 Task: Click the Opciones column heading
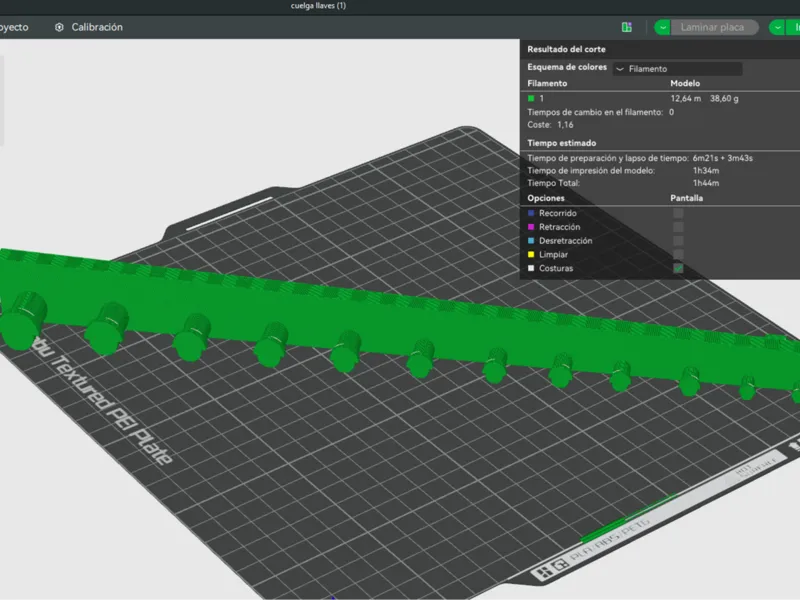(x=545, y=198)
